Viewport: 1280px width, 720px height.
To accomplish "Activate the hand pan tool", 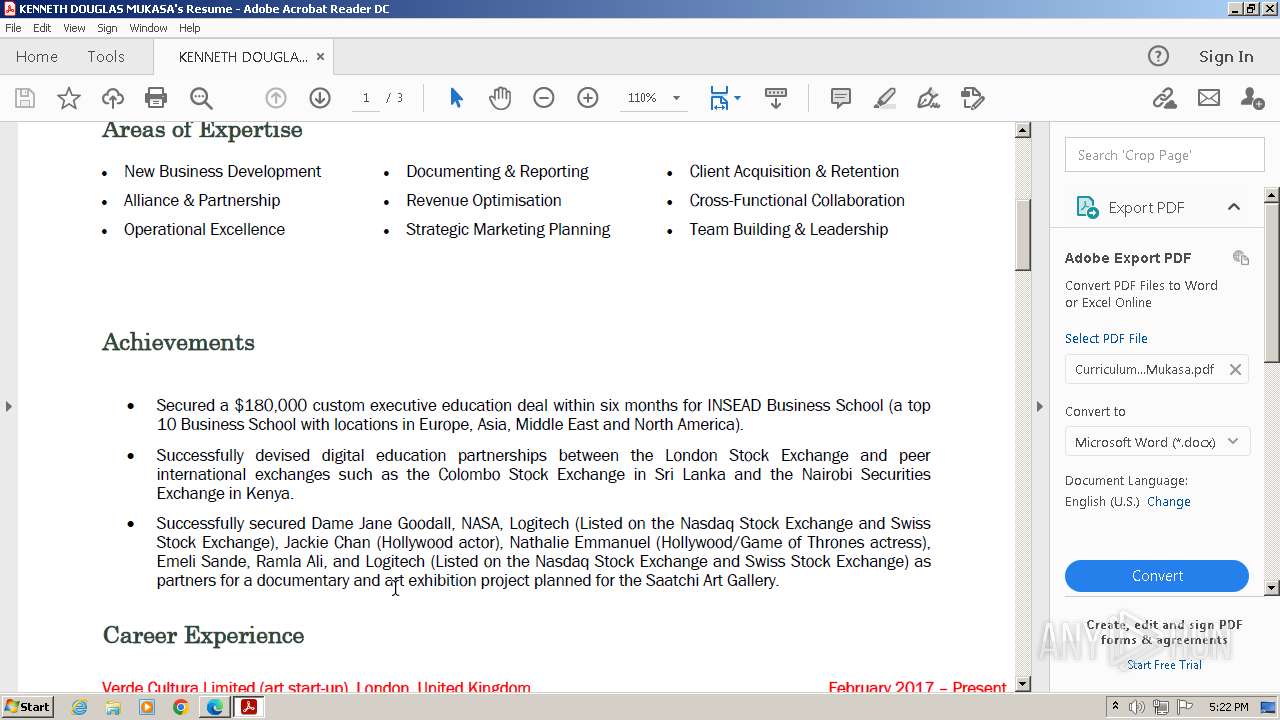I will [x=500, y=98].
